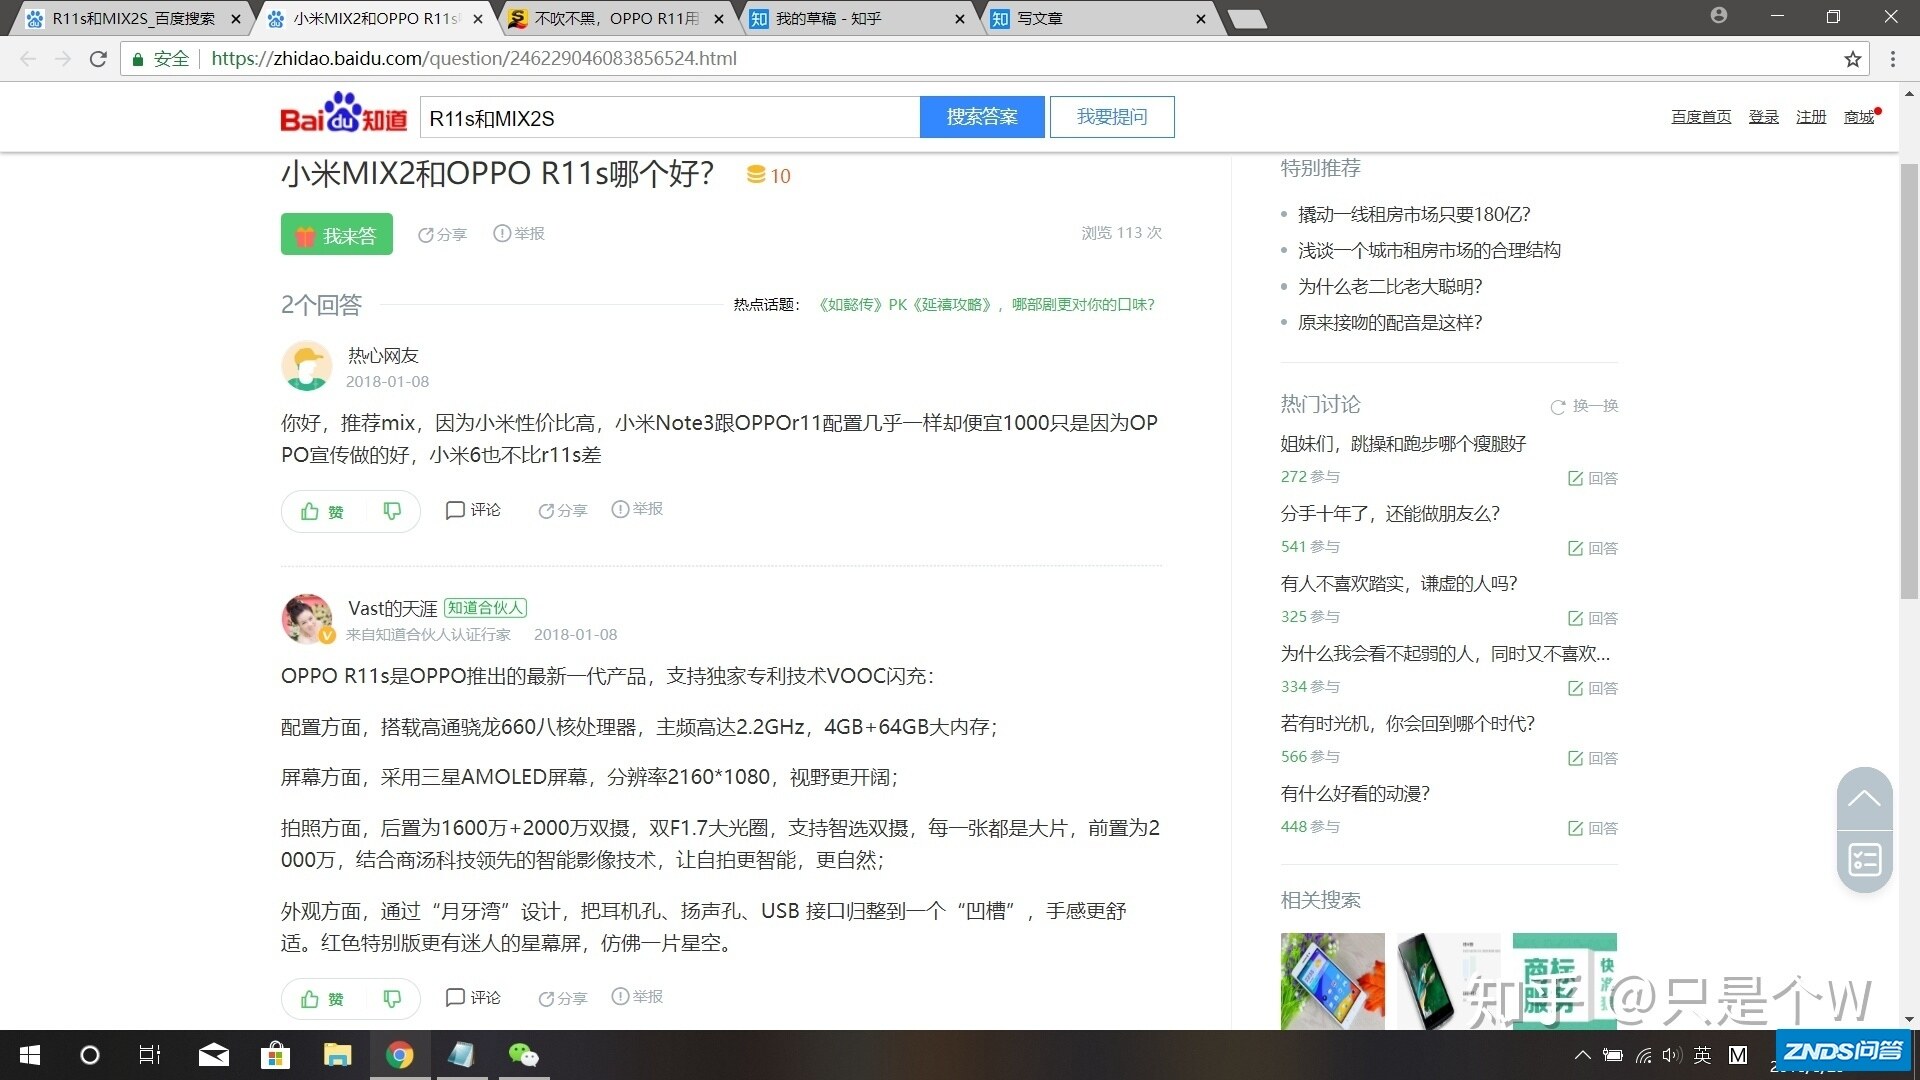Upvote the 热心网友 answer
The image size is (1920, 1080).
coord(322,511)
